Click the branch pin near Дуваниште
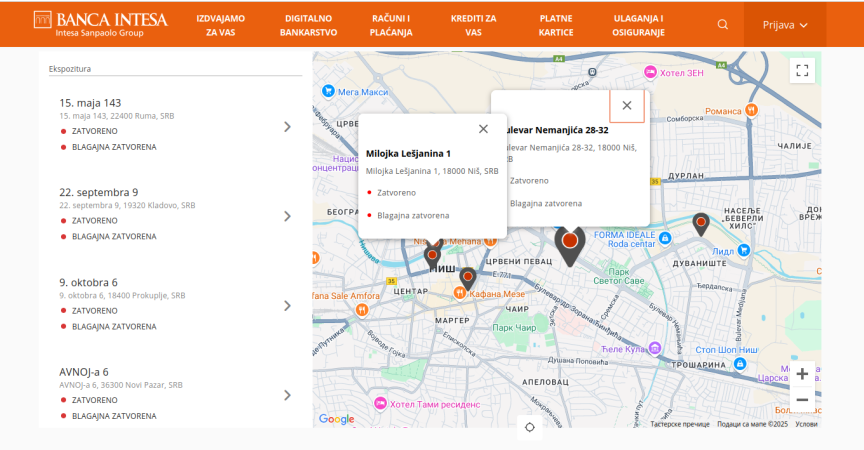Image resolution: width=864 pixels, height=450 pixels. [700, 224]
